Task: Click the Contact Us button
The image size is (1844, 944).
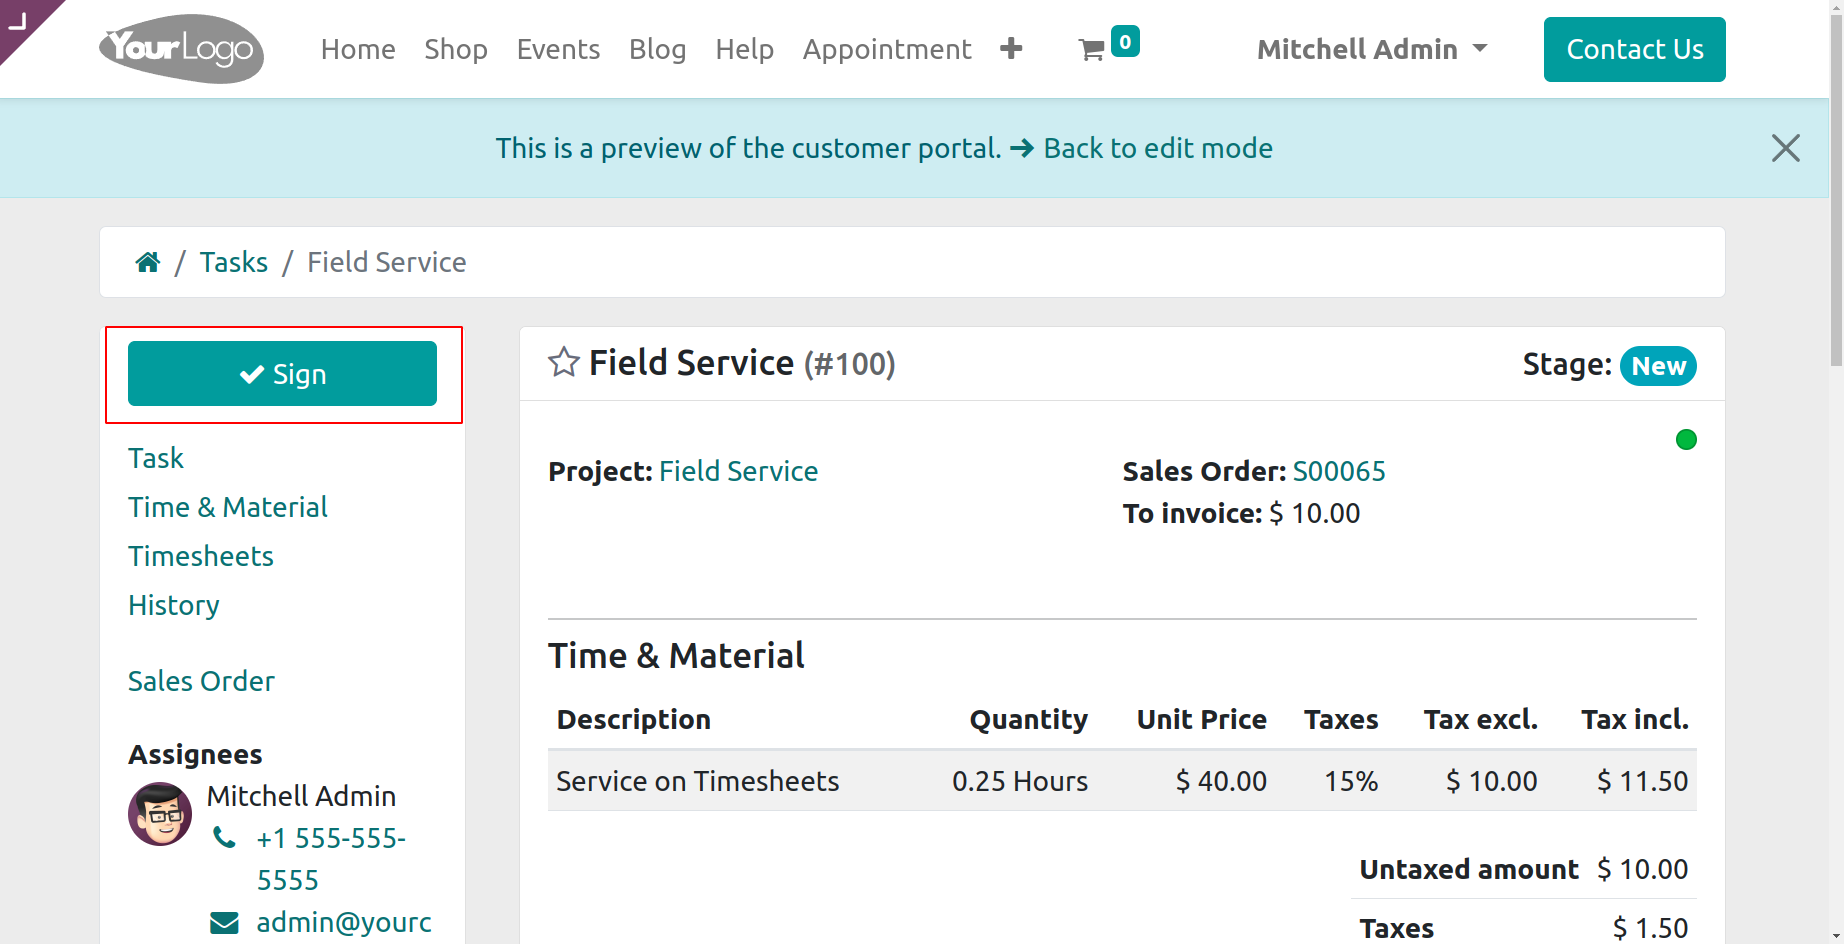Action: point(1634,49)
